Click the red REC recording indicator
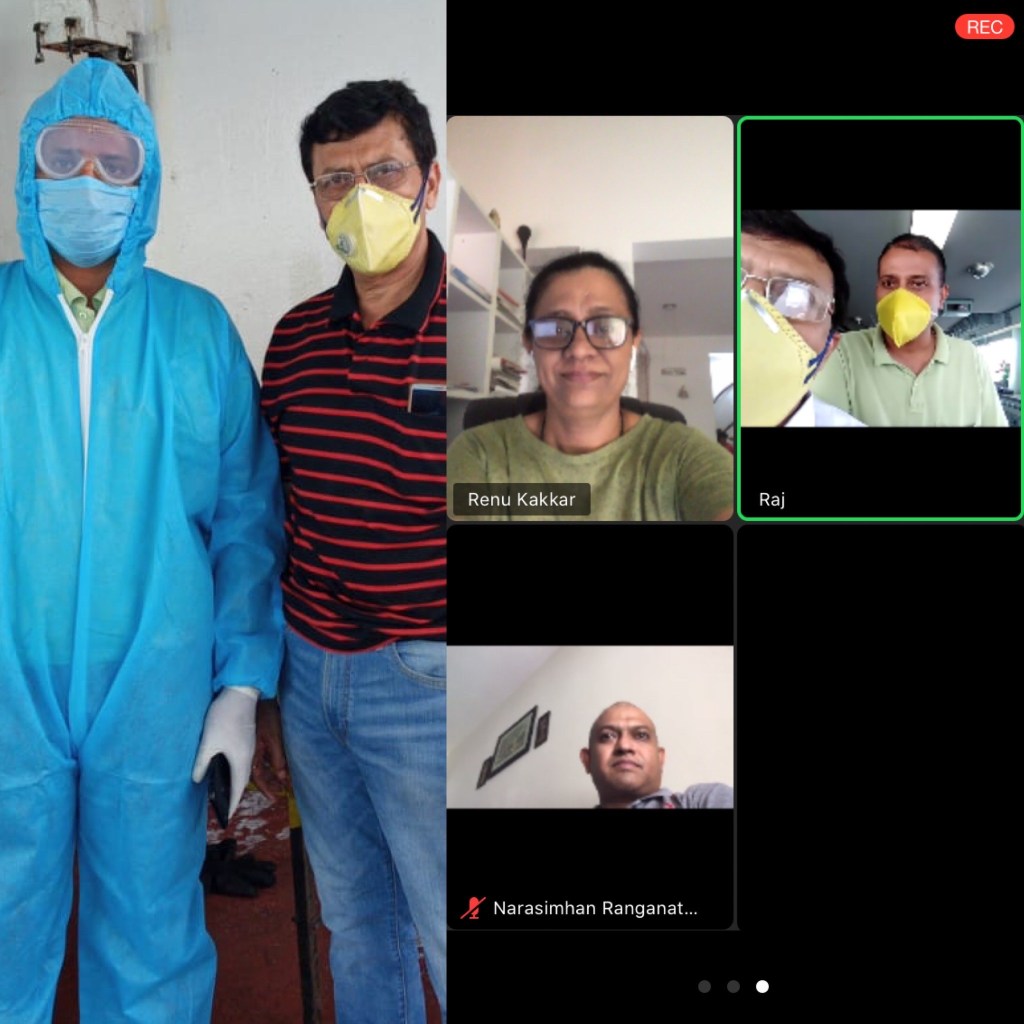 tap(984, 27)
